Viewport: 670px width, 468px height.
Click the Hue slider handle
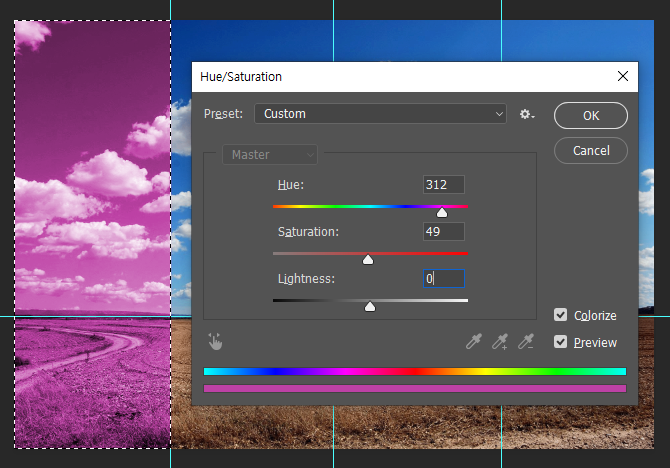click(442, 212)
